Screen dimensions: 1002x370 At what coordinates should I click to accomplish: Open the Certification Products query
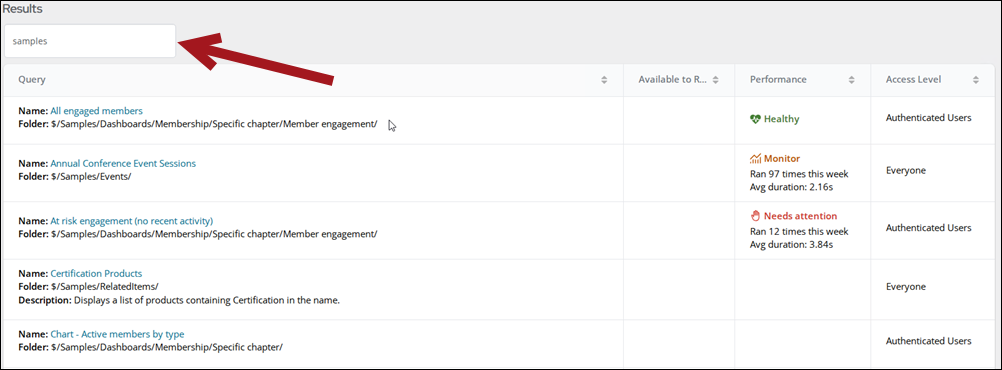pos(96,274)
